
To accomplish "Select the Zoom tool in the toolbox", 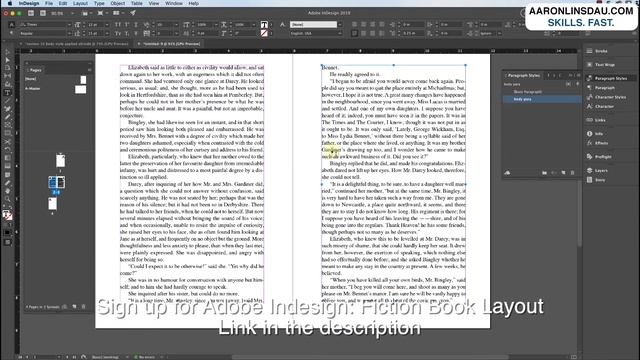I will click(x=7, y=199).
